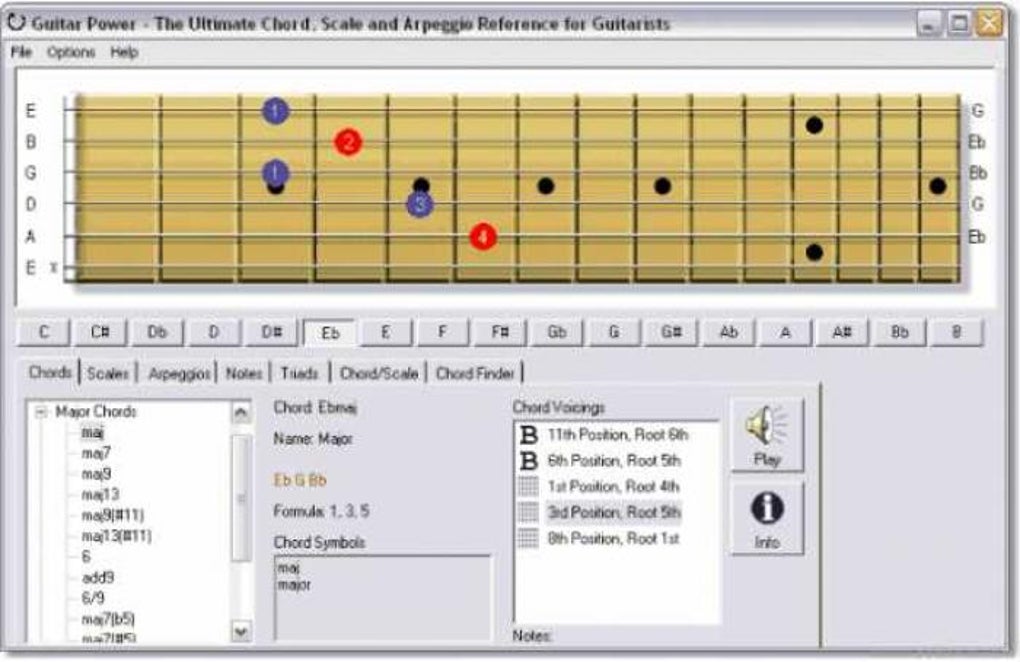Click the chord list scroll up arrow
This screenshot has width=1020, height=662.
[241, 412]
